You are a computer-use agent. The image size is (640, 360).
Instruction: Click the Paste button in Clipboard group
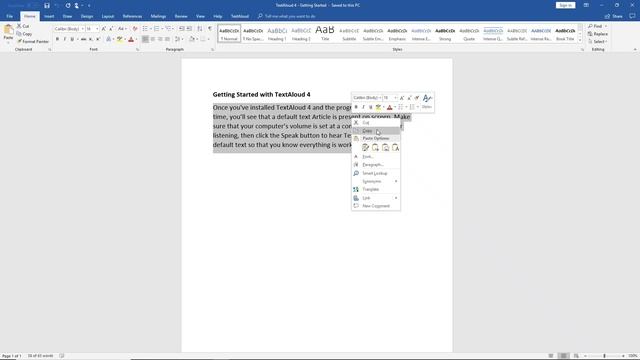[x=8, y=33]
